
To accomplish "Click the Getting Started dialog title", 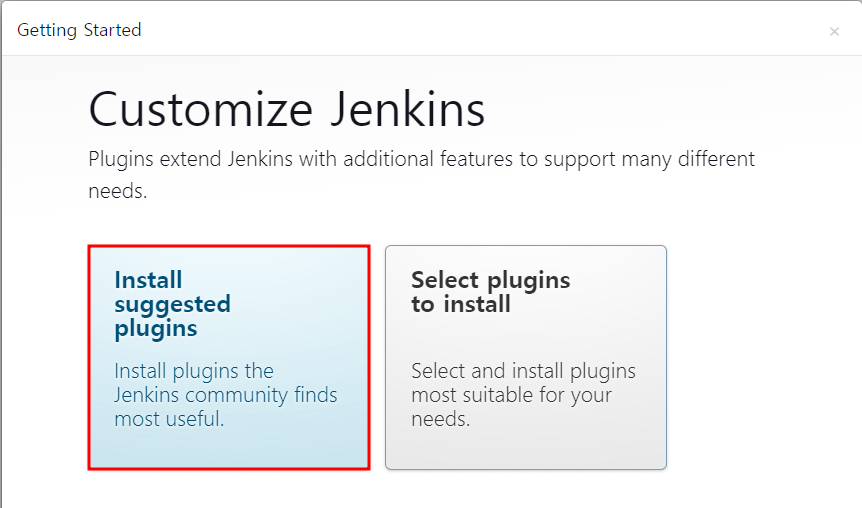I will point(79,30).
